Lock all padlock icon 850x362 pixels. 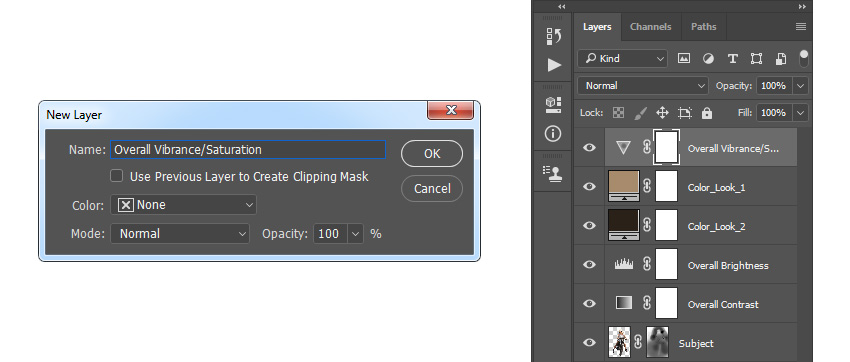[x=706, y=113]
